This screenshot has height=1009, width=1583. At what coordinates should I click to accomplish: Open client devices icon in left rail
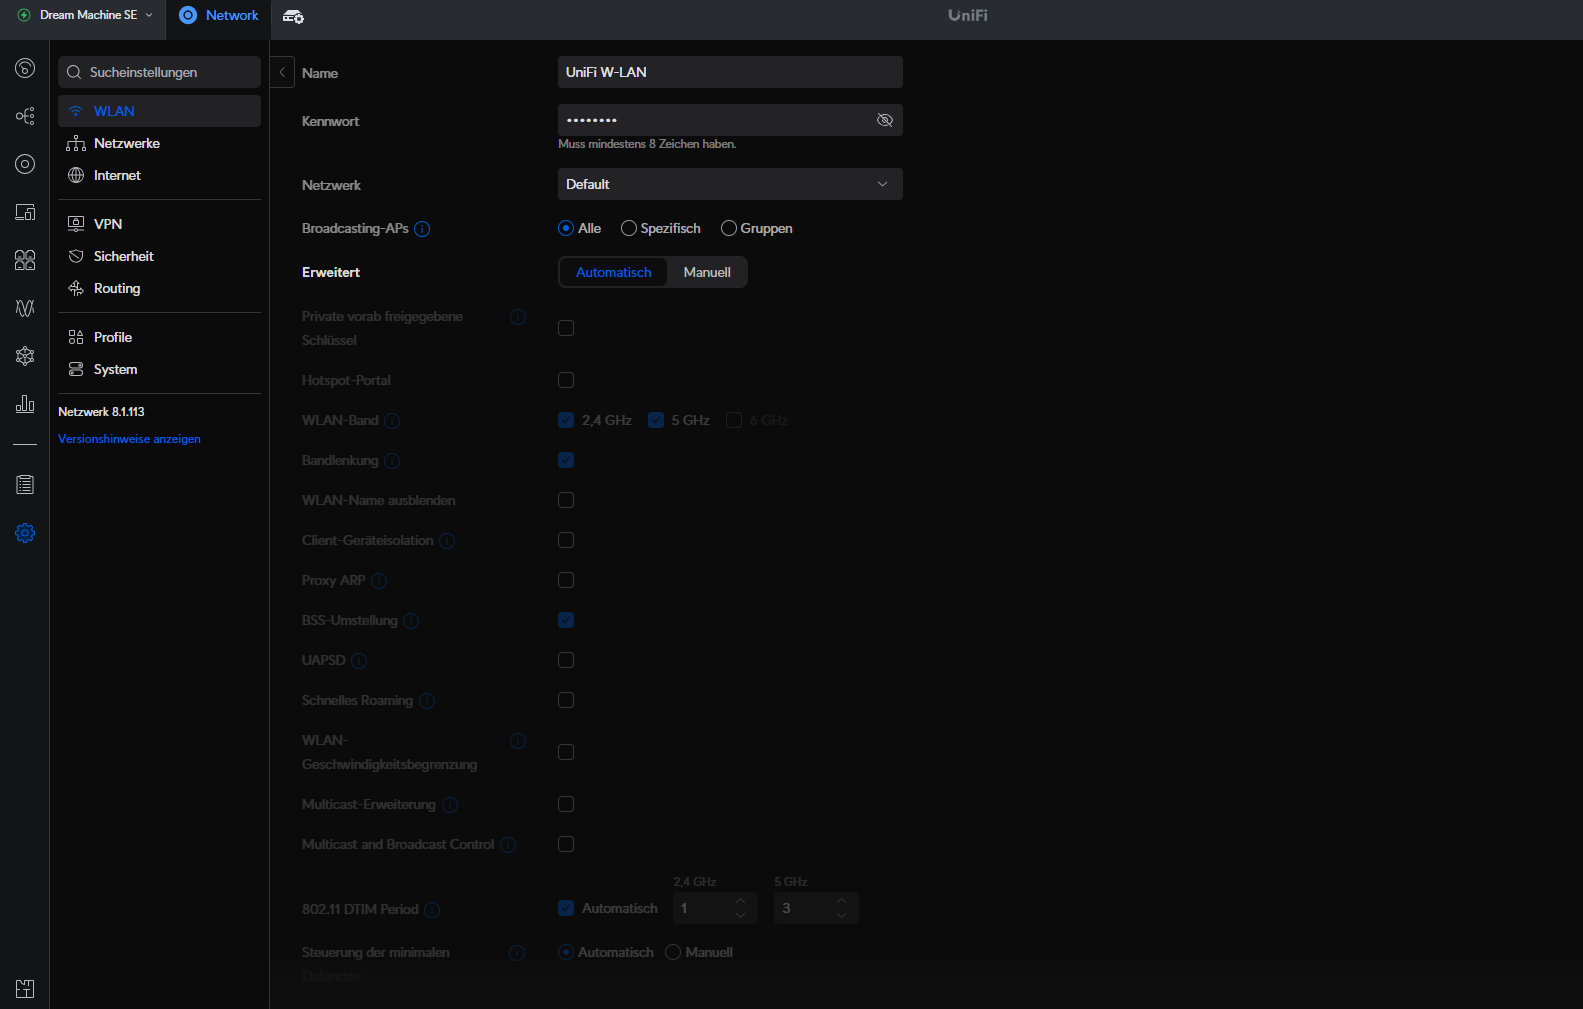pyautogui.click(x=25, y=212)
